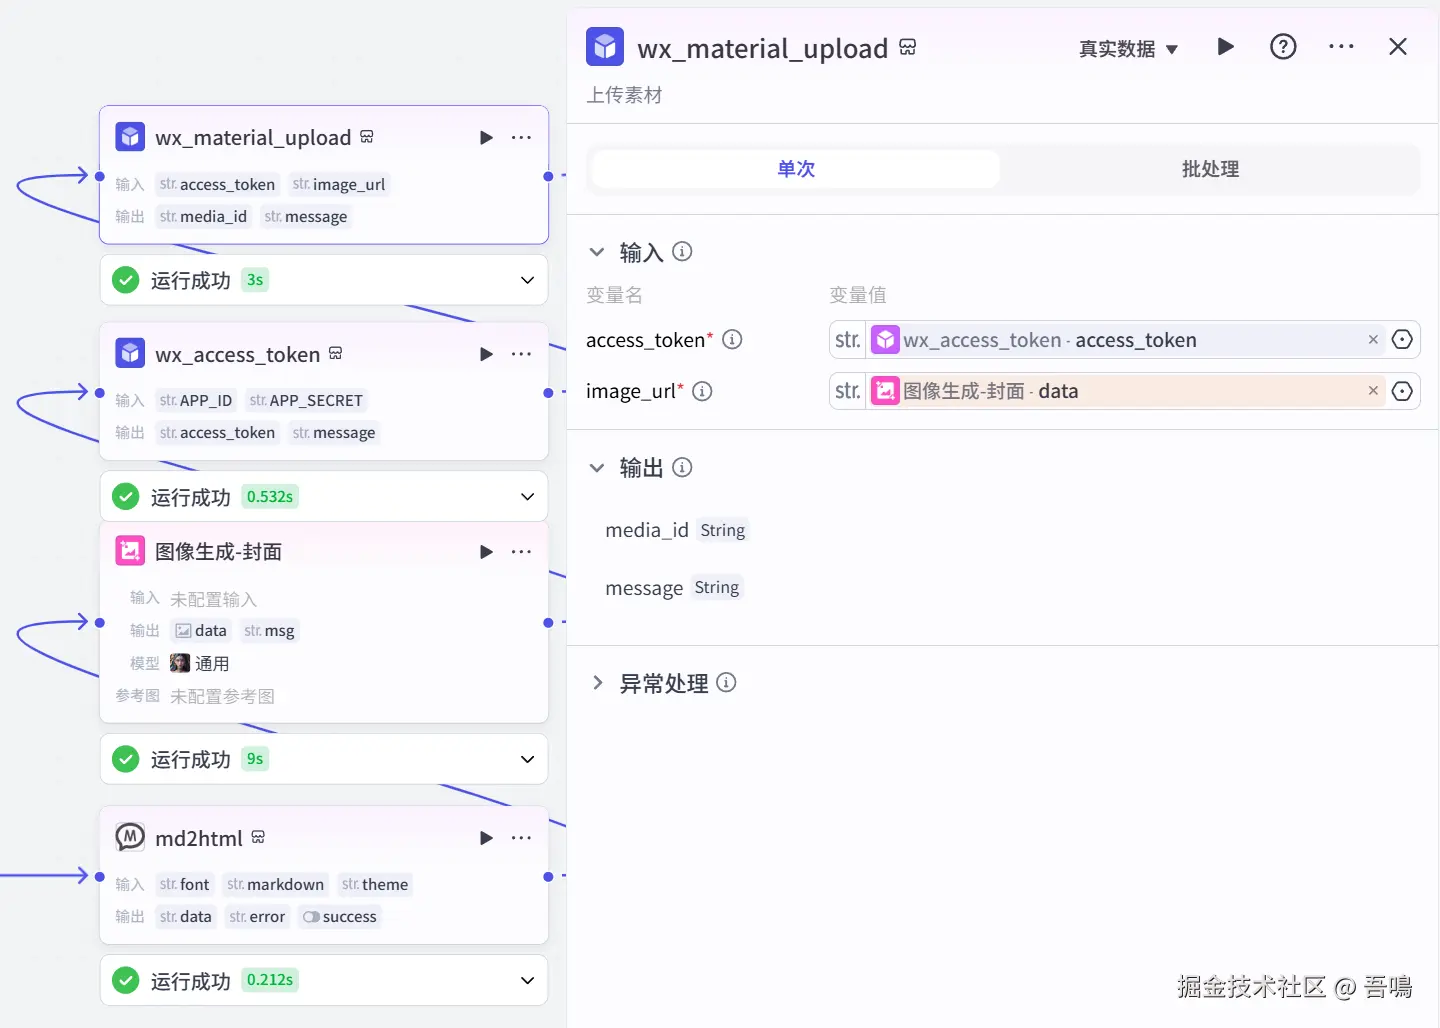
Task: Run node from the side panel header
Action: [x=1225, y=46]
